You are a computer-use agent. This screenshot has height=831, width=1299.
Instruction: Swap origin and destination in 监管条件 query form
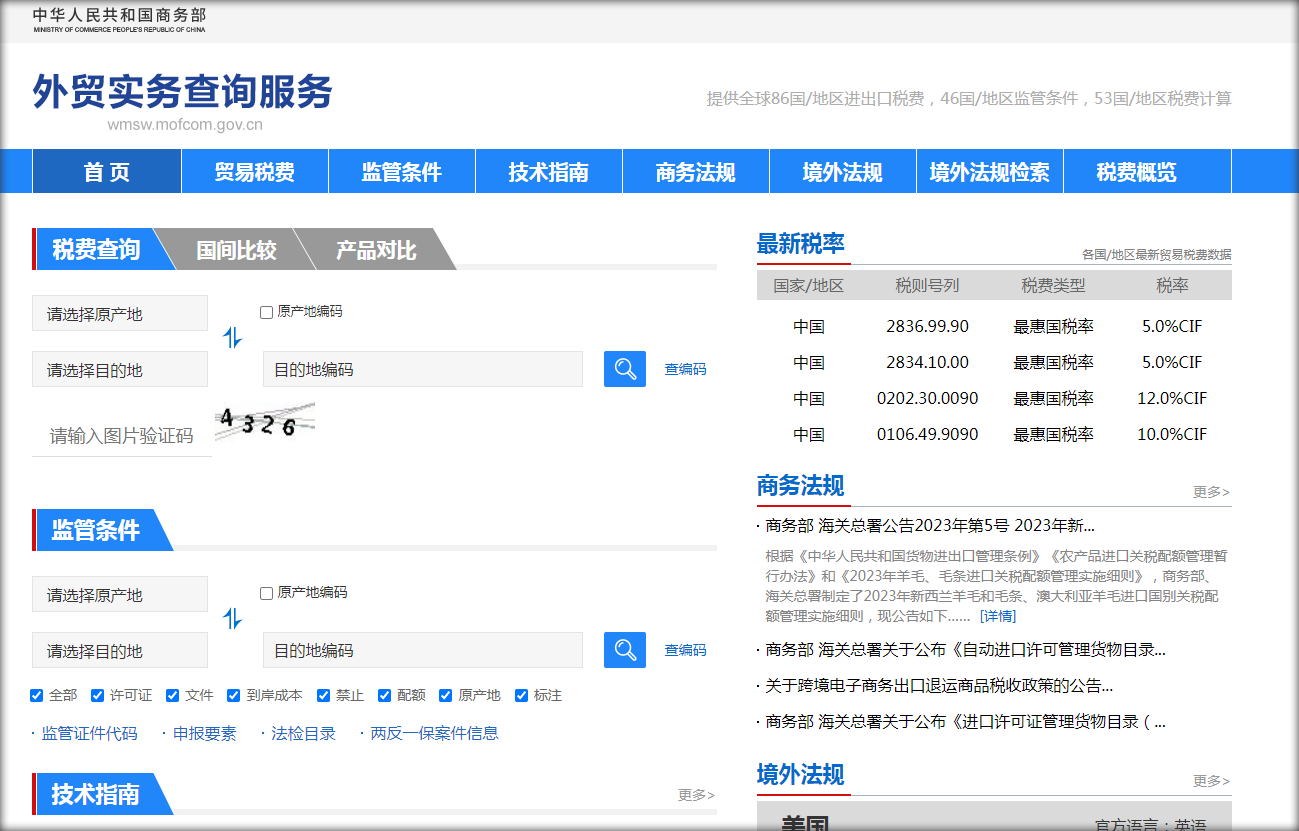pyautogui.click(x=232, y=619)
